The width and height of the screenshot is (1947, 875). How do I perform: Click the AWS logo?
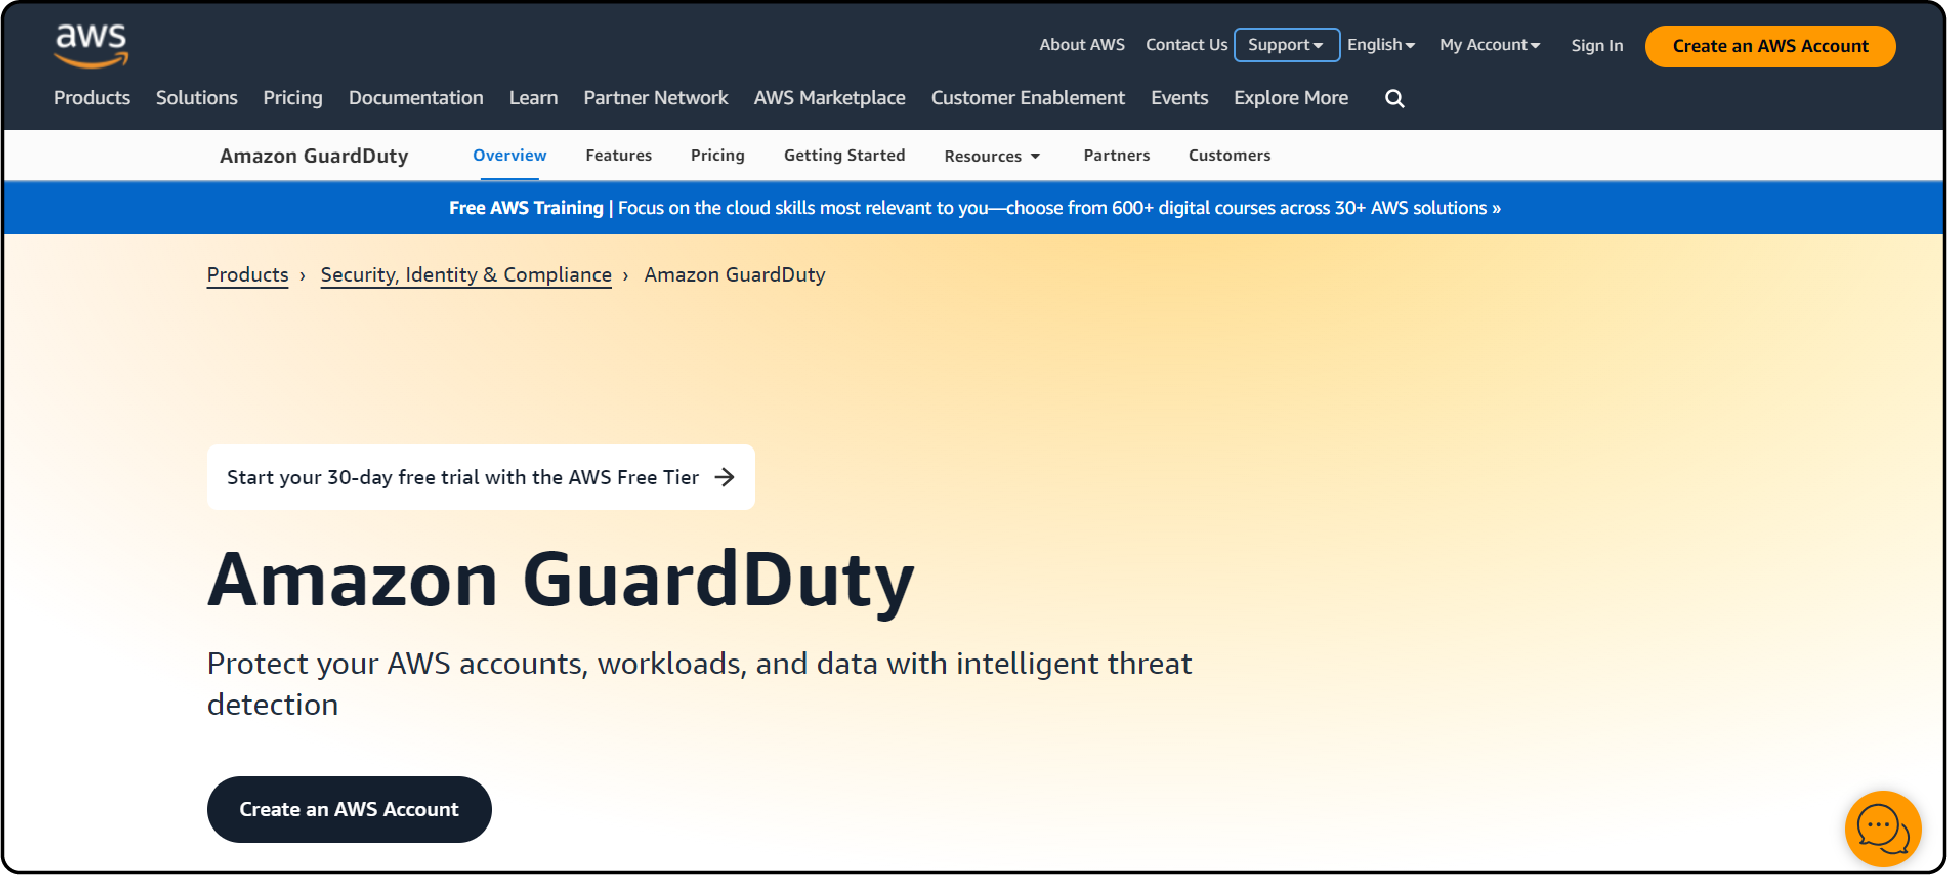click(91, 46)
